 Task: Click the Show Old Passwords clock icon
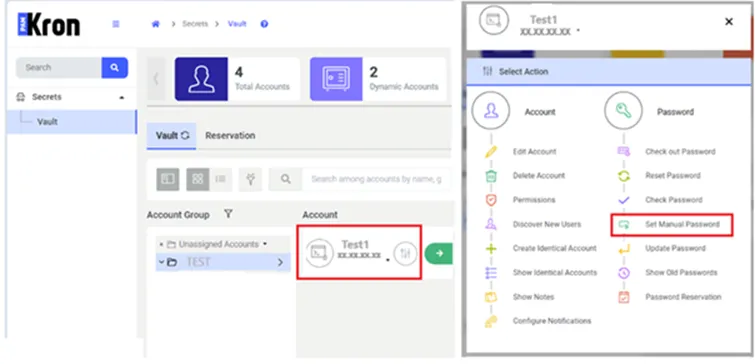(624, 273)
